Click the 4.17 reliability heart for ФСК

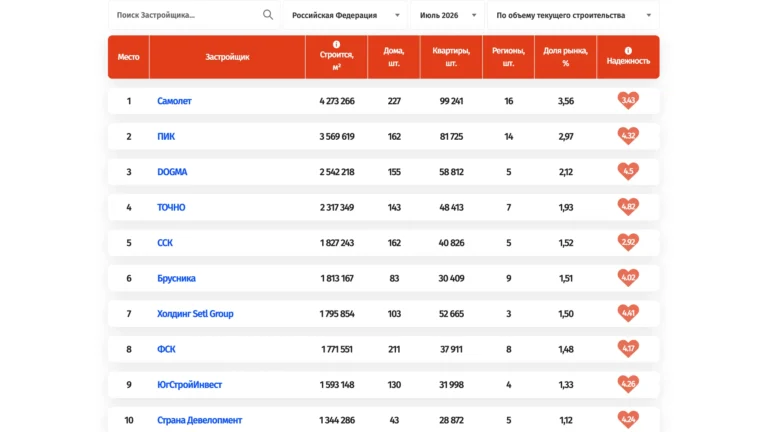[x=628, y=349]
